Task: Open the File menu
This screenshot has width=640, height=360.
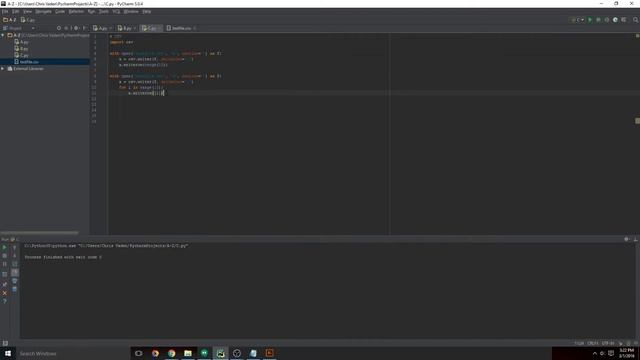Action: [5, 11]
